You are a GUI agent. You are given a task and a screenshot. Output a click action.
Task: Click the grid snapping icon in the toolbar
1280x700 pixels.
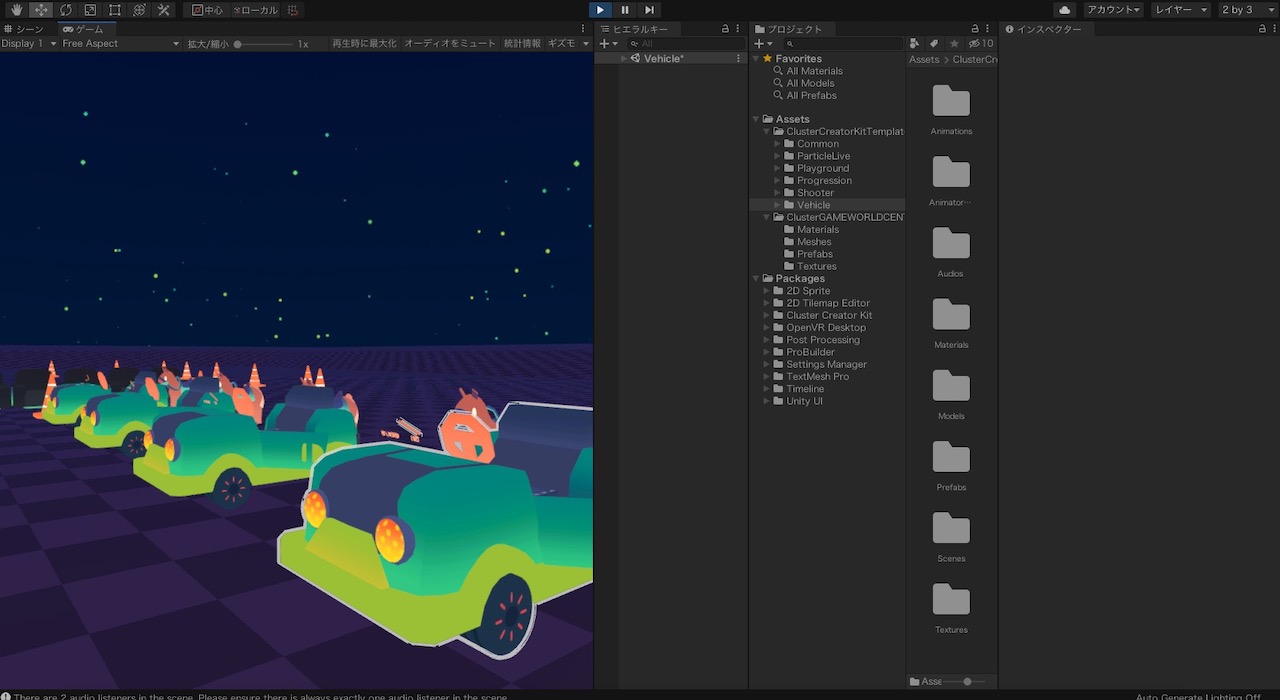pos(293,10)
